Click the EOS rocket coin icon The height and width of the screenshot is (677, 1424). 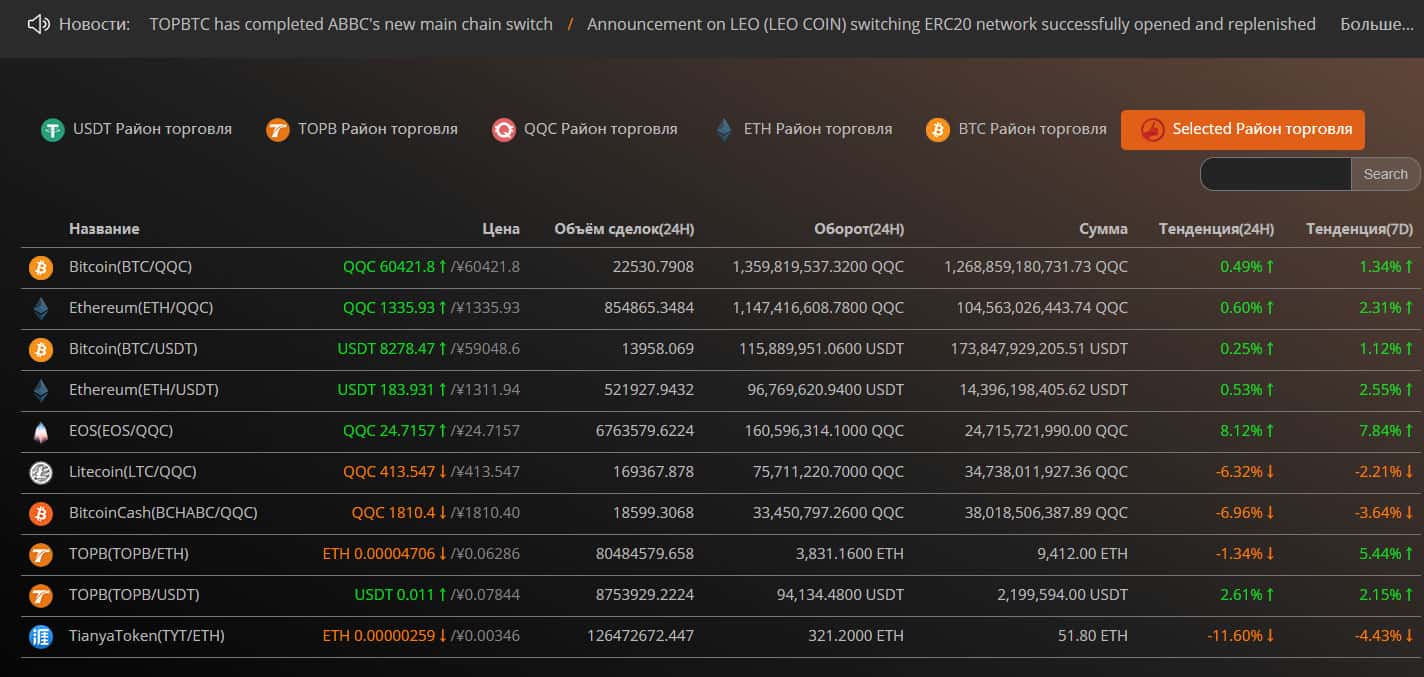point(41,431)
